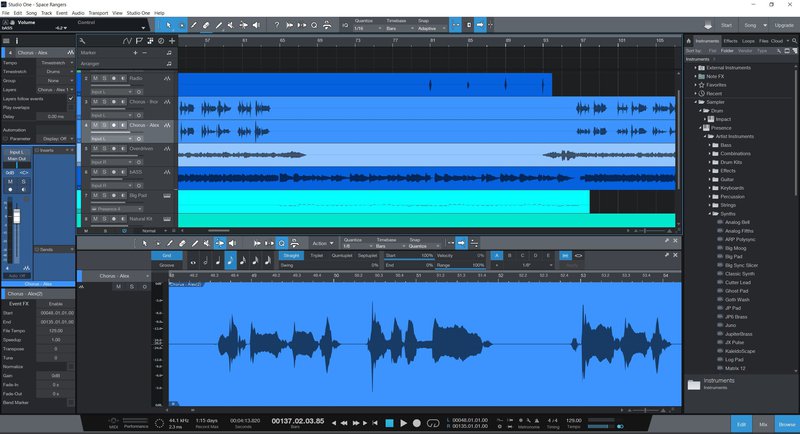Toggle the Event FX Enable button
This screenshot has height=434, width=800.
(x=56, y=303)
